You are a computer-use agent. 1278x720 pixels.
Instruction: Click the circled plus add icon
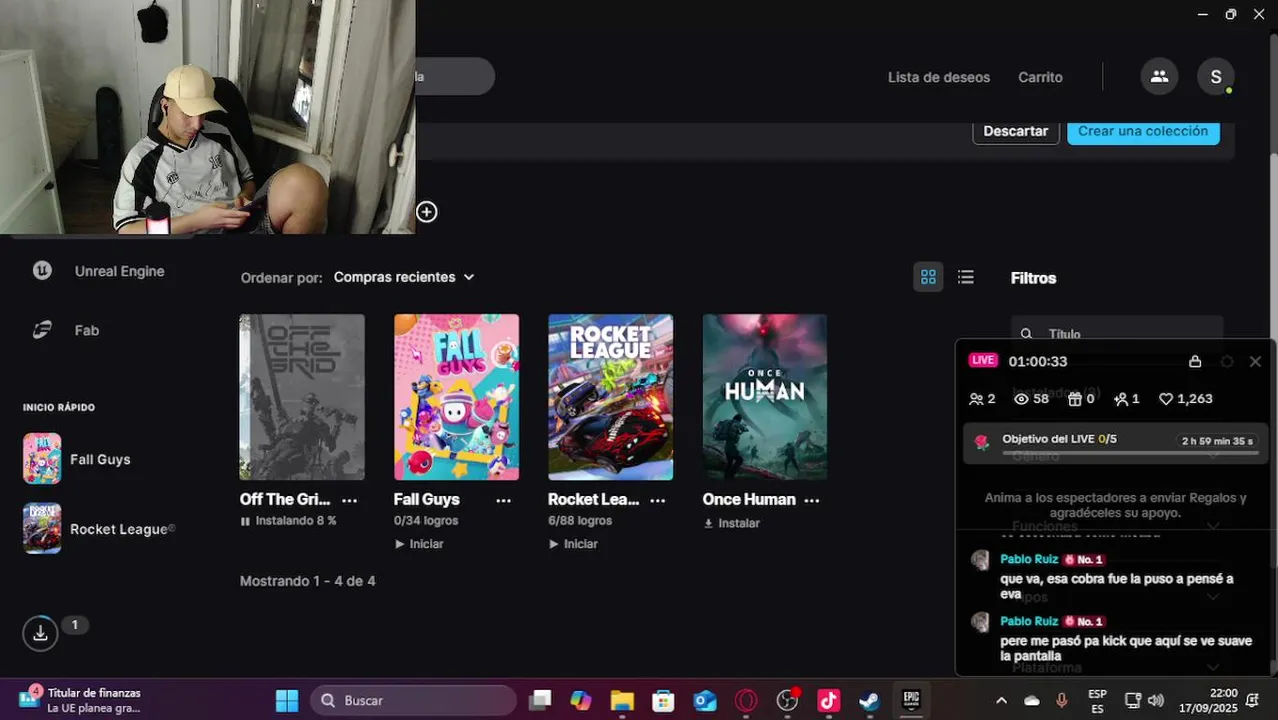(x=427, y=212)
